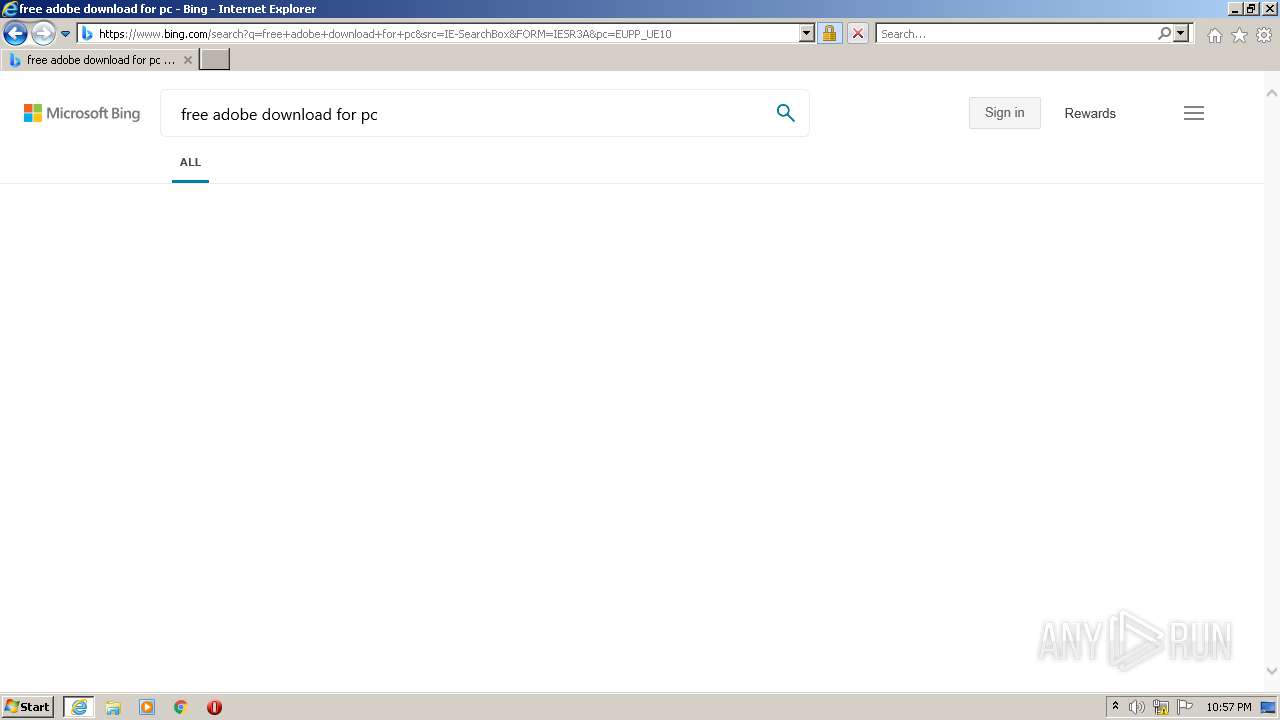Close the current browser tab
Image resolution: width=1280 pixels, height=720 pixels.
[x=187, y=60]
